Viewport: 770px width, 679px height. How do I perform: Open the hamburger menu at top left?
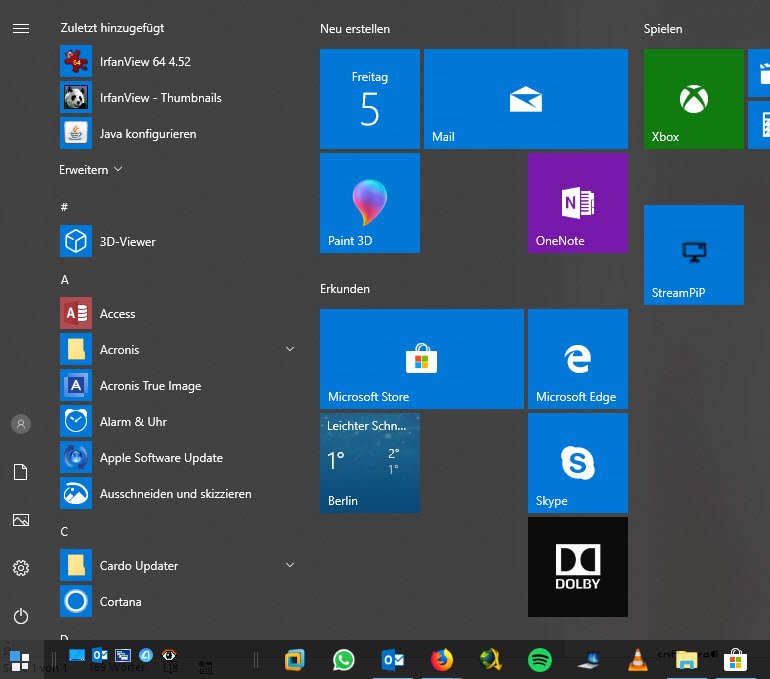click(20, 29)
